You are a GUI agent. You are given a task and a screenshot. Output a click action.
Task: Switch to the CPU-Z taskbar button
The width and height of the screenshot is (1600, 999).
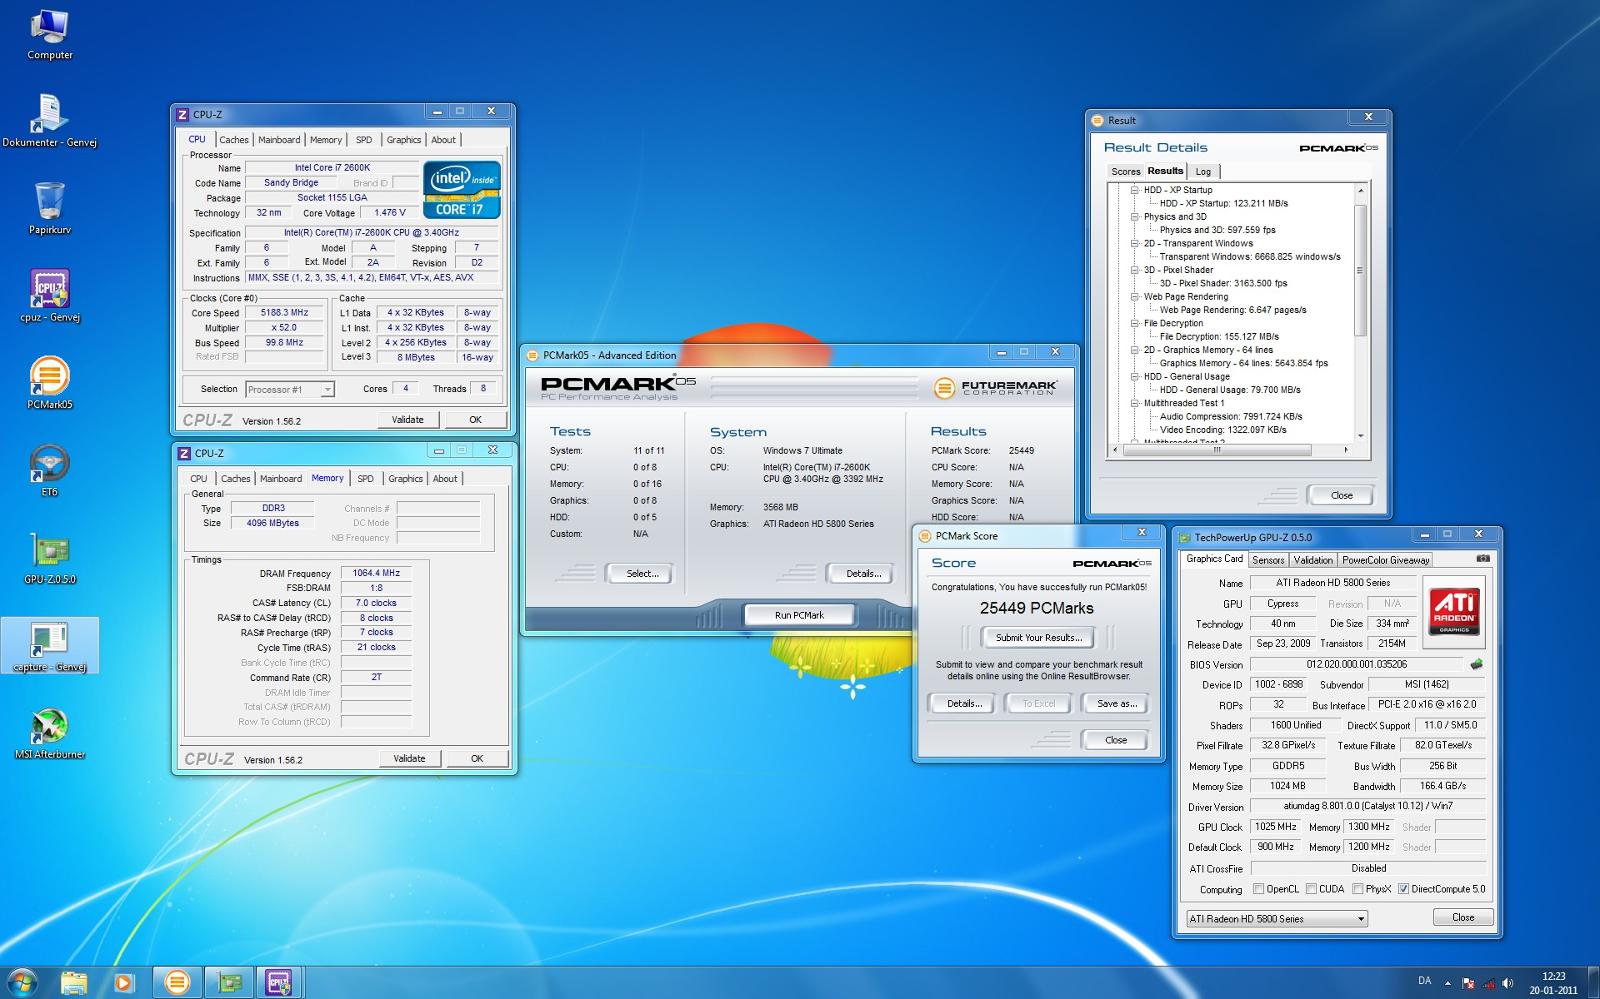pos(279,982)
